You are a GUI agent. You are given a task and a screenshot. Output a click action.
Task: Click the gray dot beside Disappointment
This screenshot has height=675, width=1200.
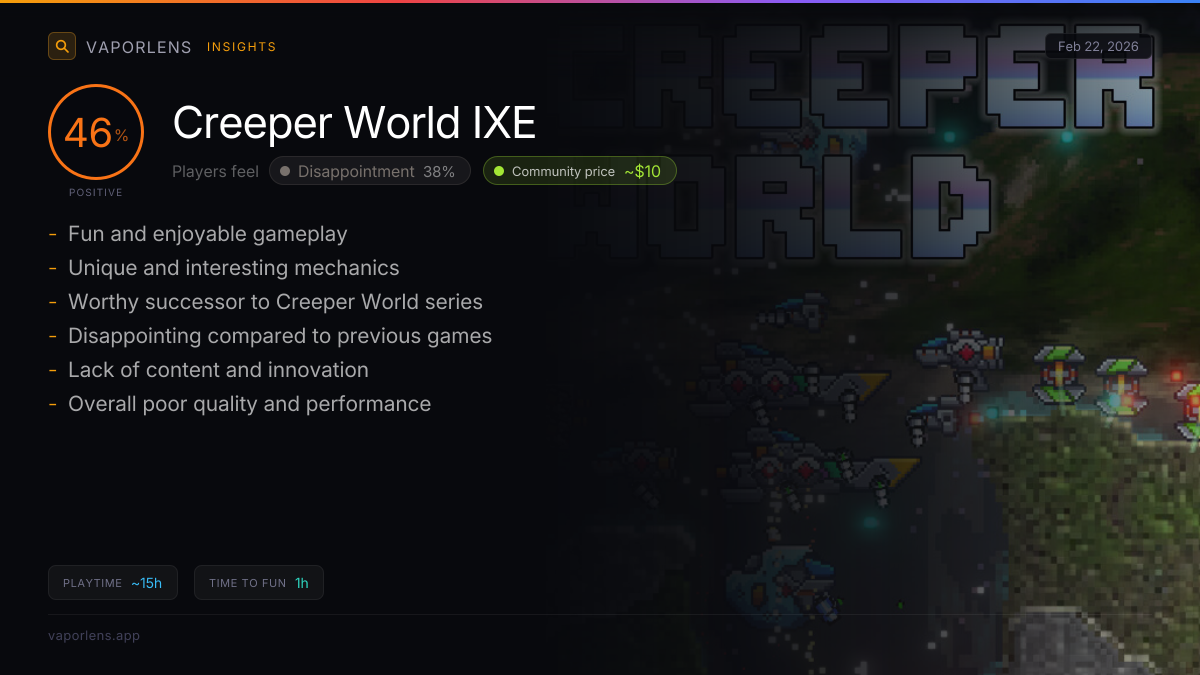pos(285,171)
